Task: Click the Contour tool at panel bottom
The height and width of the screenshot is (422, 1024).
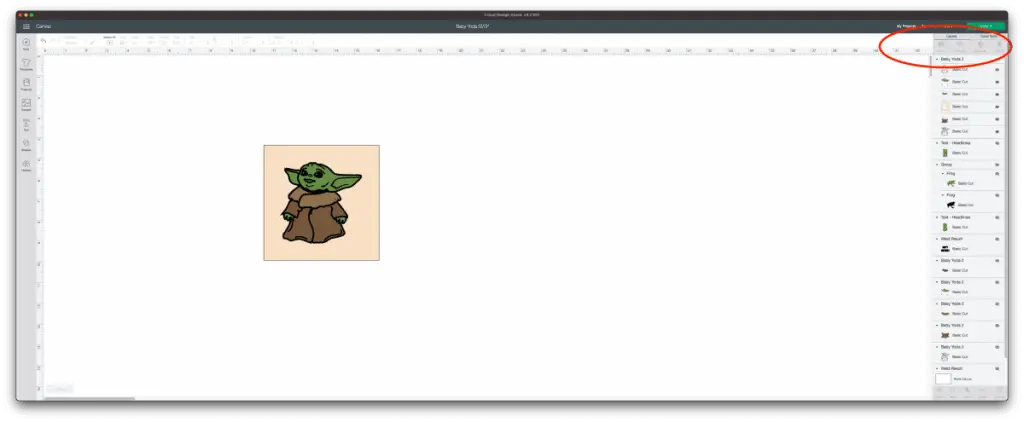Action: coord(998,392)
